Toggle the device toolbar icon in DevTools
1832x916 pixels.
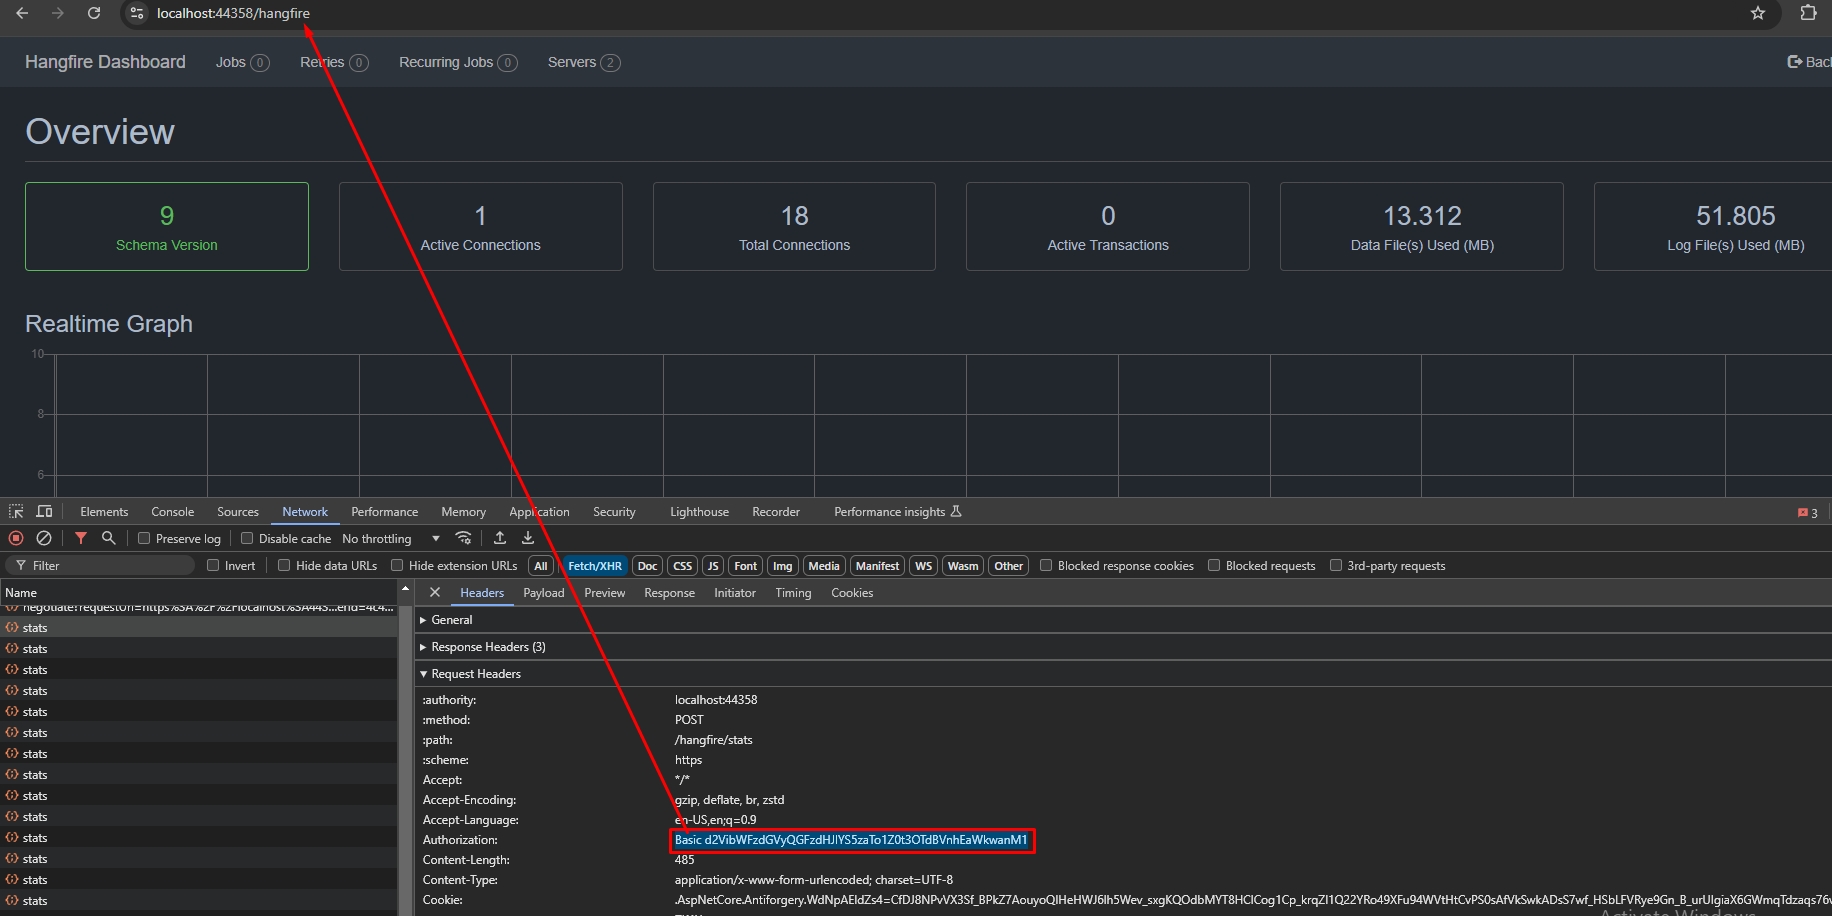point(44,511)
